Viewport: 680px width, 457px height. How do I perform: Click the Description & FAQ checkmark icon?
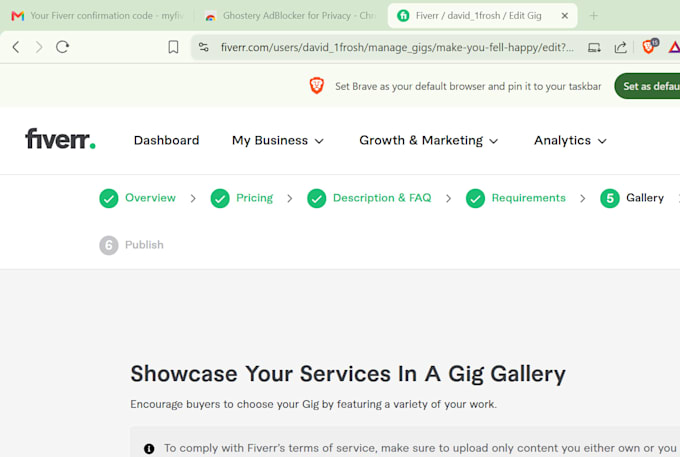tap(317, 199)
